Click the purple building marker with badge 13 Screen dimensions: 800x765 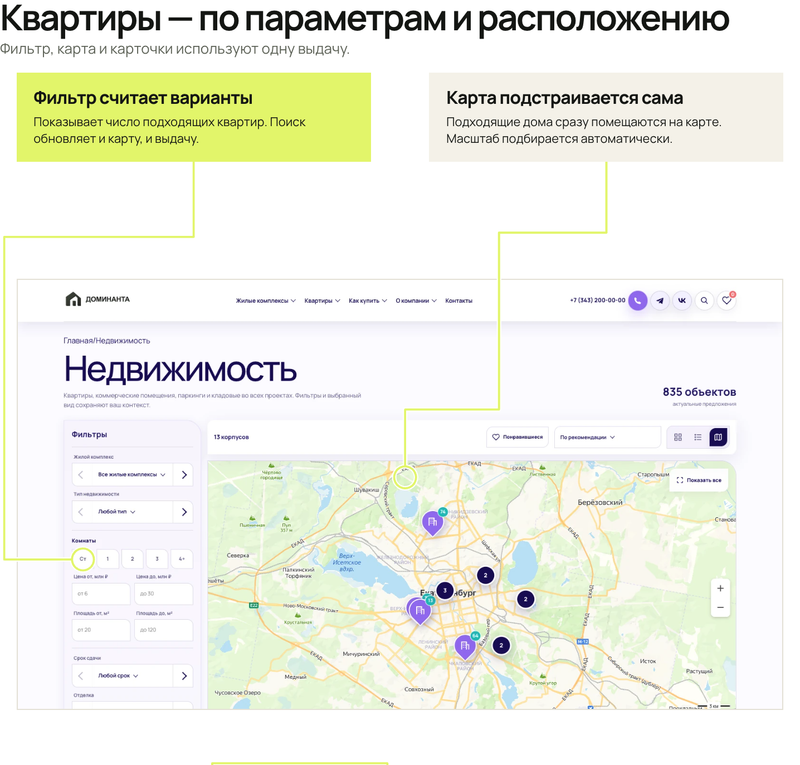pos(420,611)
